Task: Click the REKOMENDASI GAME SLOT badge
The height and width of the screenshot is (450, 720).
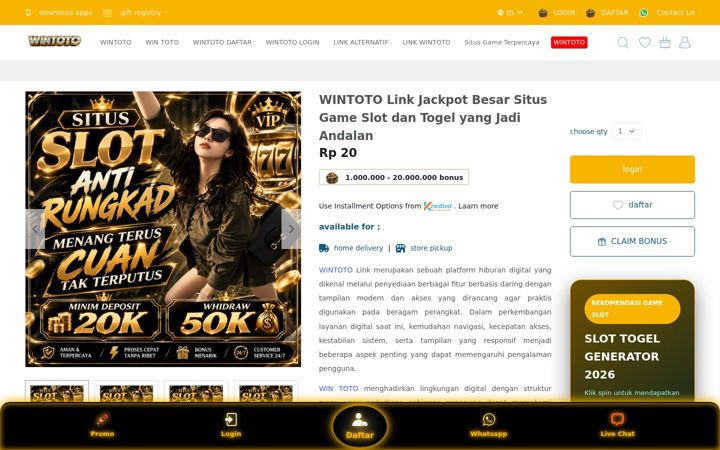Action: pyautogui.click(x=632, y=309)
